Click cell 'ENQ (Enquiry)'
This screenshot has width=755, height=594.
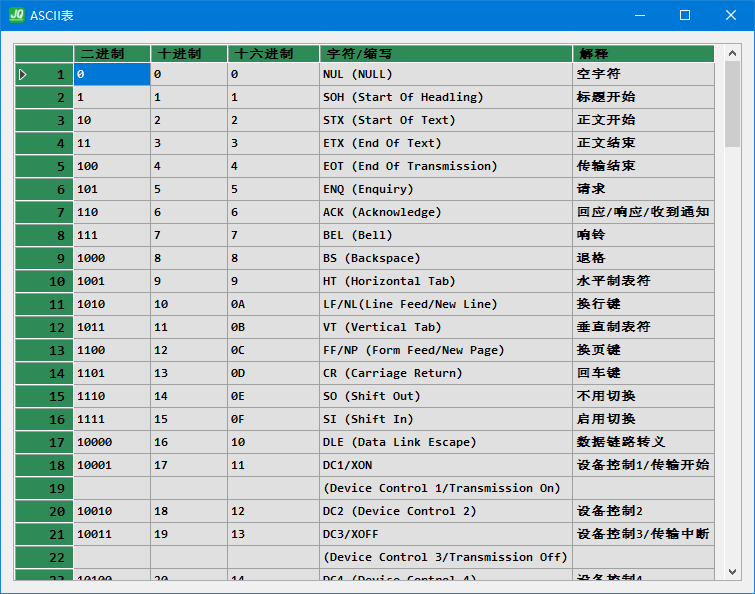point(446,189)
